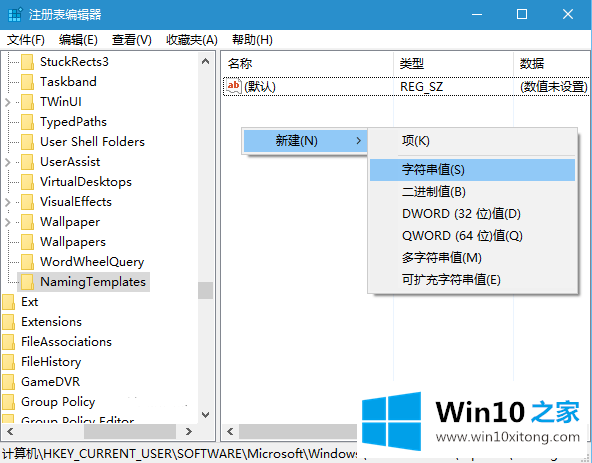Choose 字符串值(S) to create string value

point(472,170)
